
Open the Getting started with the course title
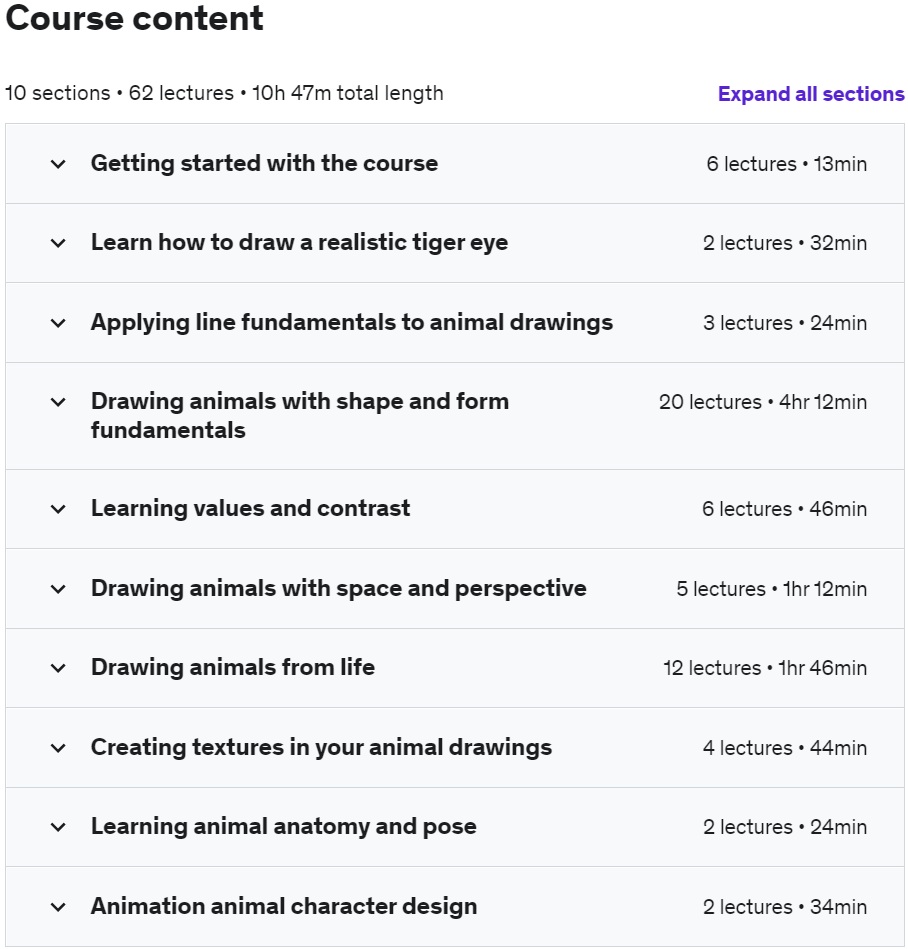(x=264, y=163)
